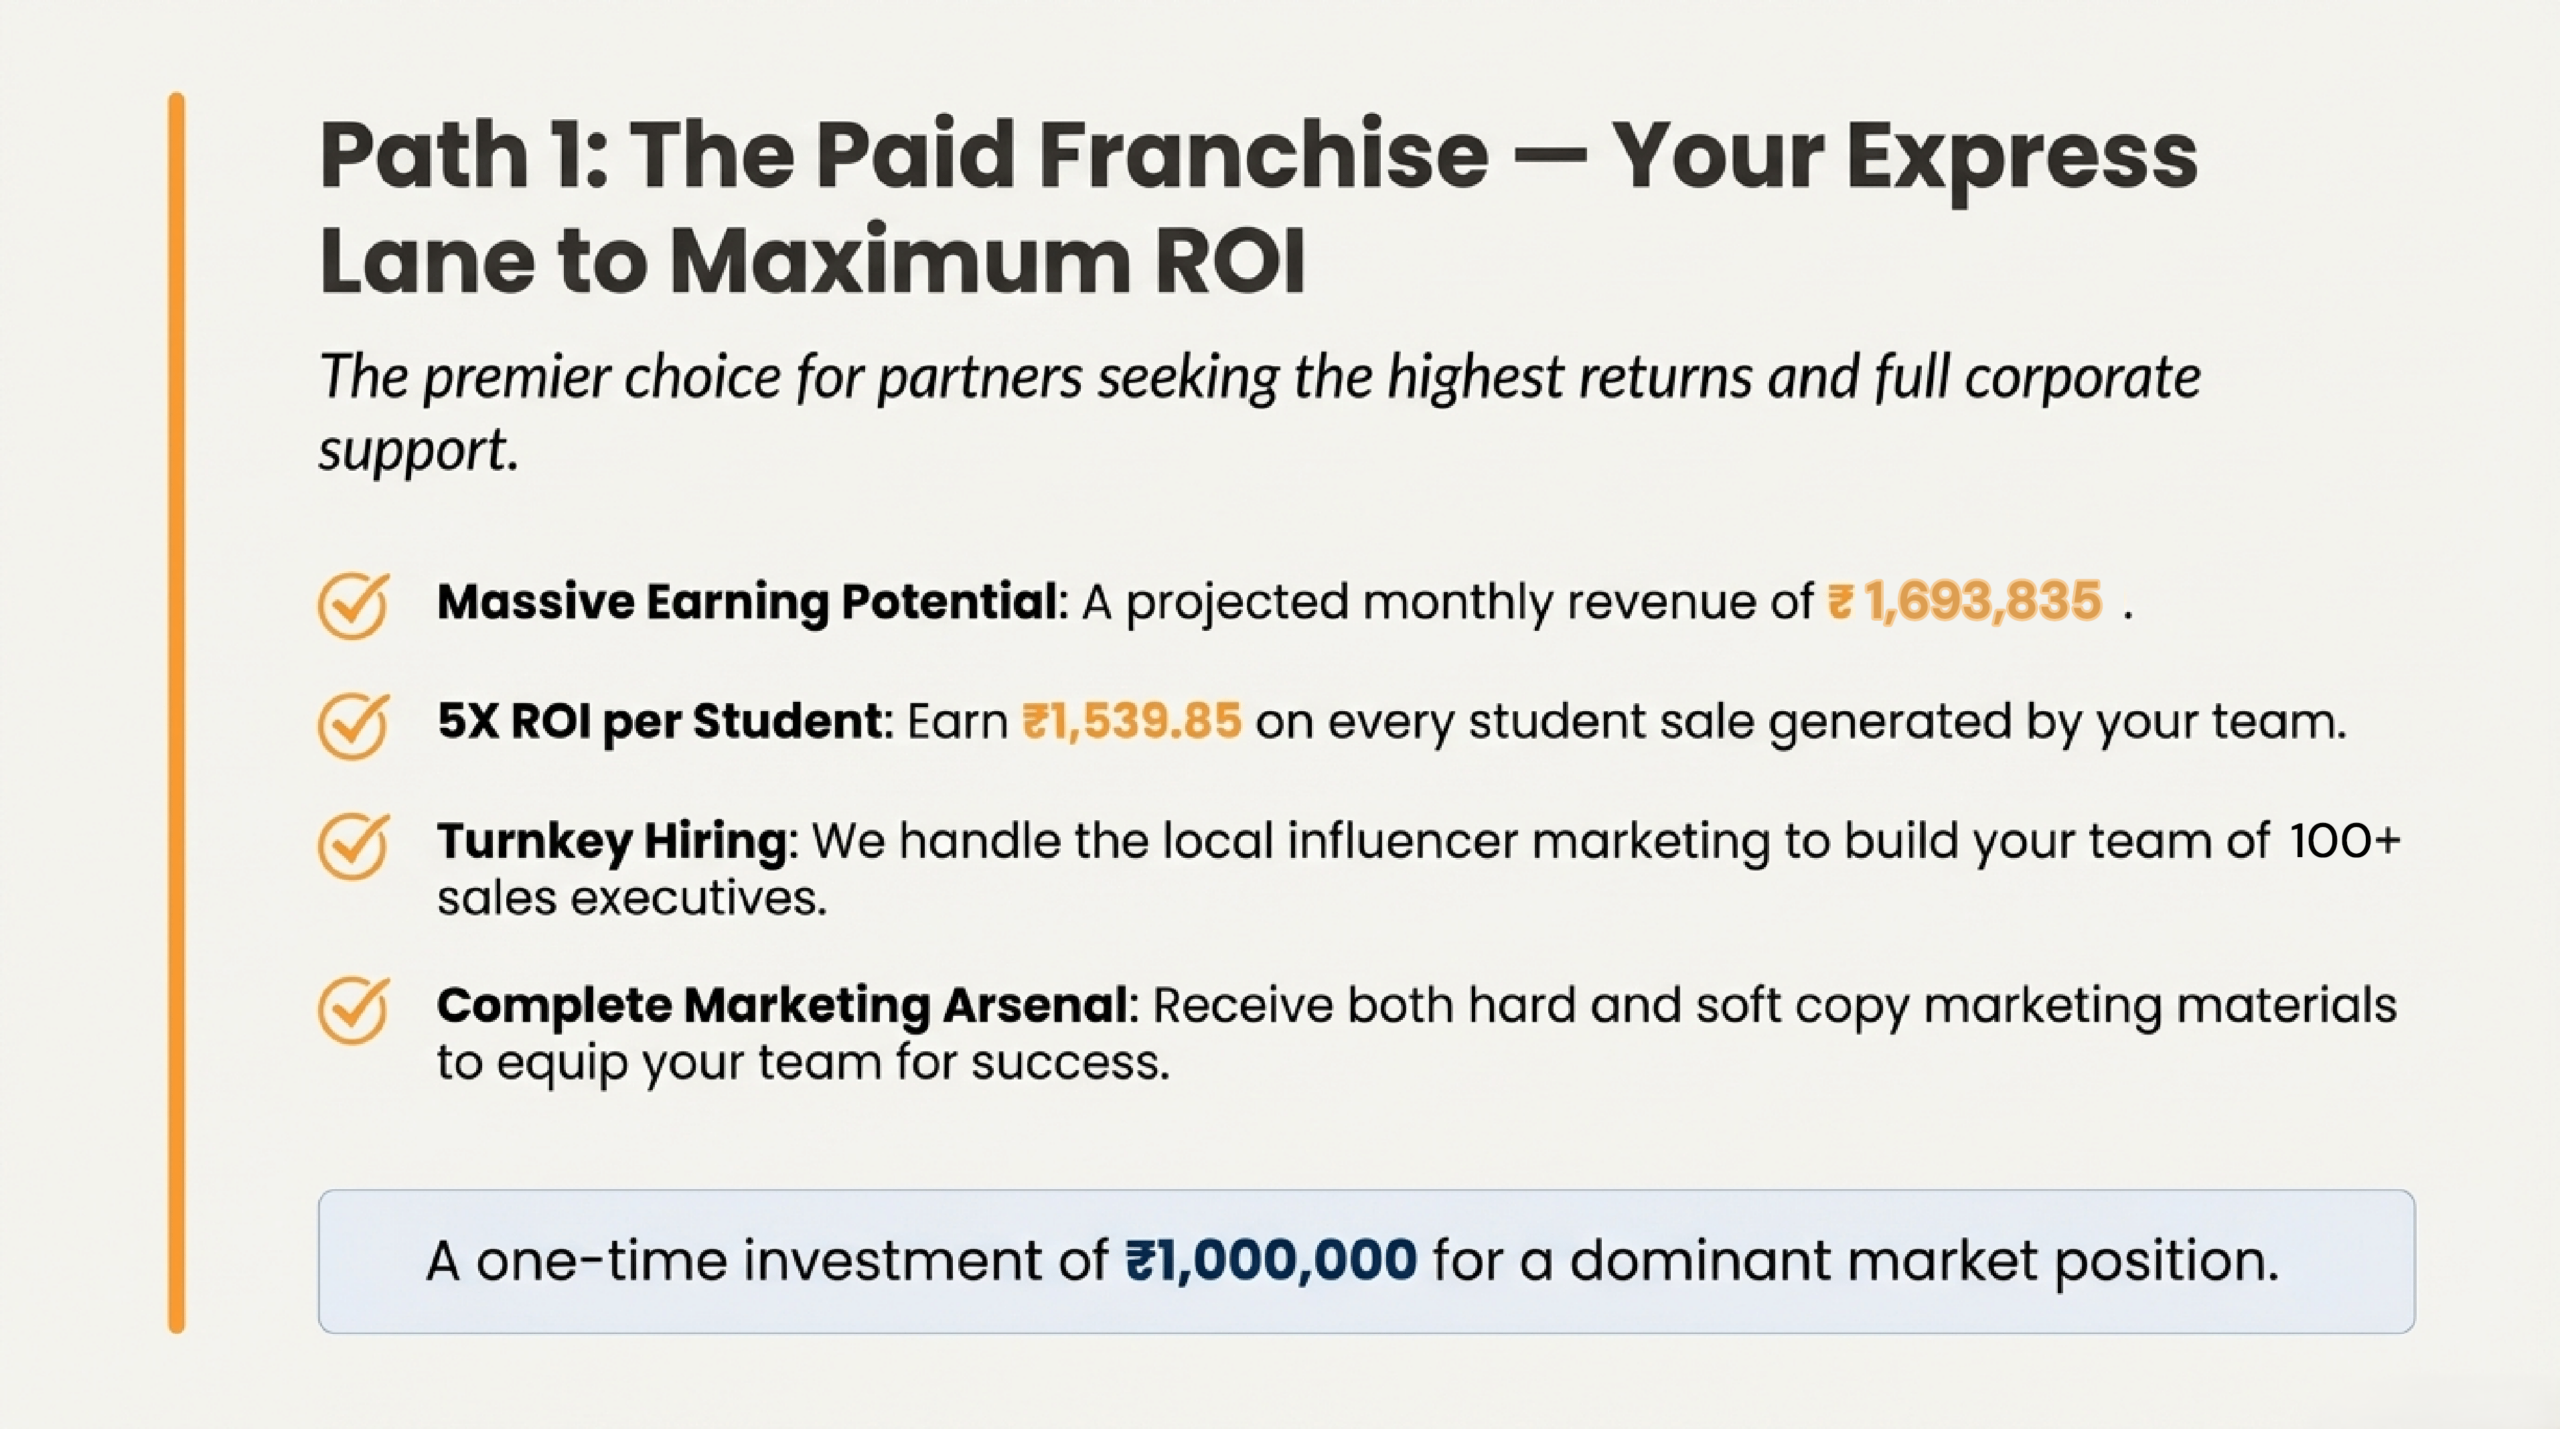This screenshot has height=1429, width=2560.
Task: Click the orange ₹1,693,835 revenue figure
Action: (1965, 602)
